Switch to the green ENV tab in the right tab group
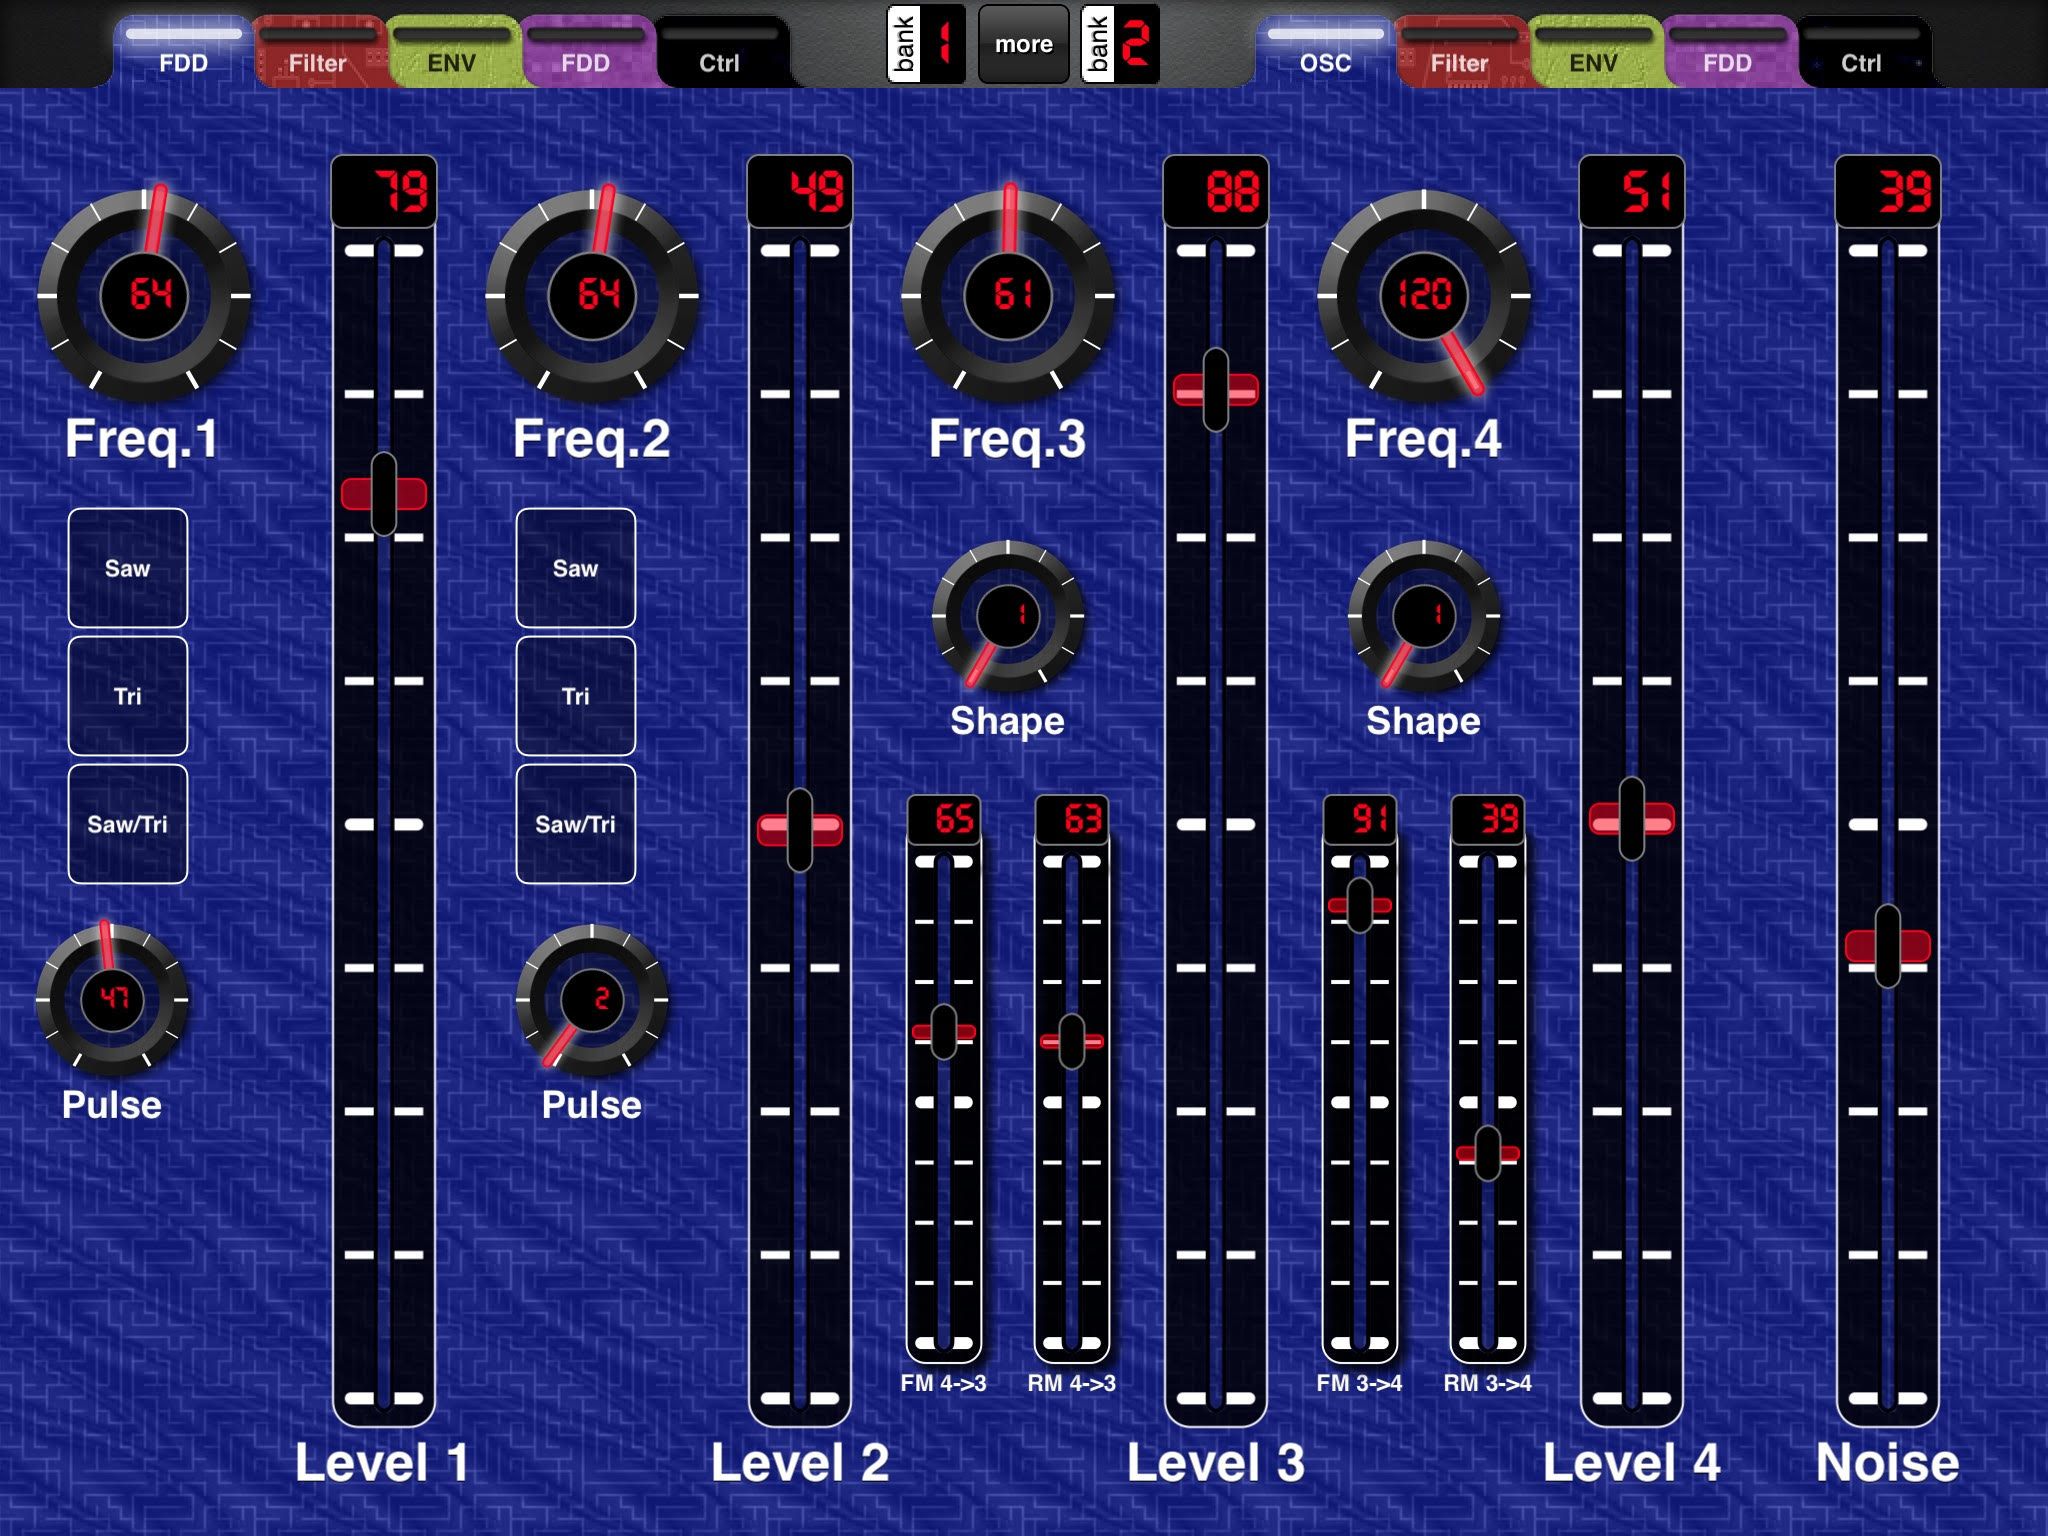Viewport: 2048px width, 1536px height. [1593, 52]
